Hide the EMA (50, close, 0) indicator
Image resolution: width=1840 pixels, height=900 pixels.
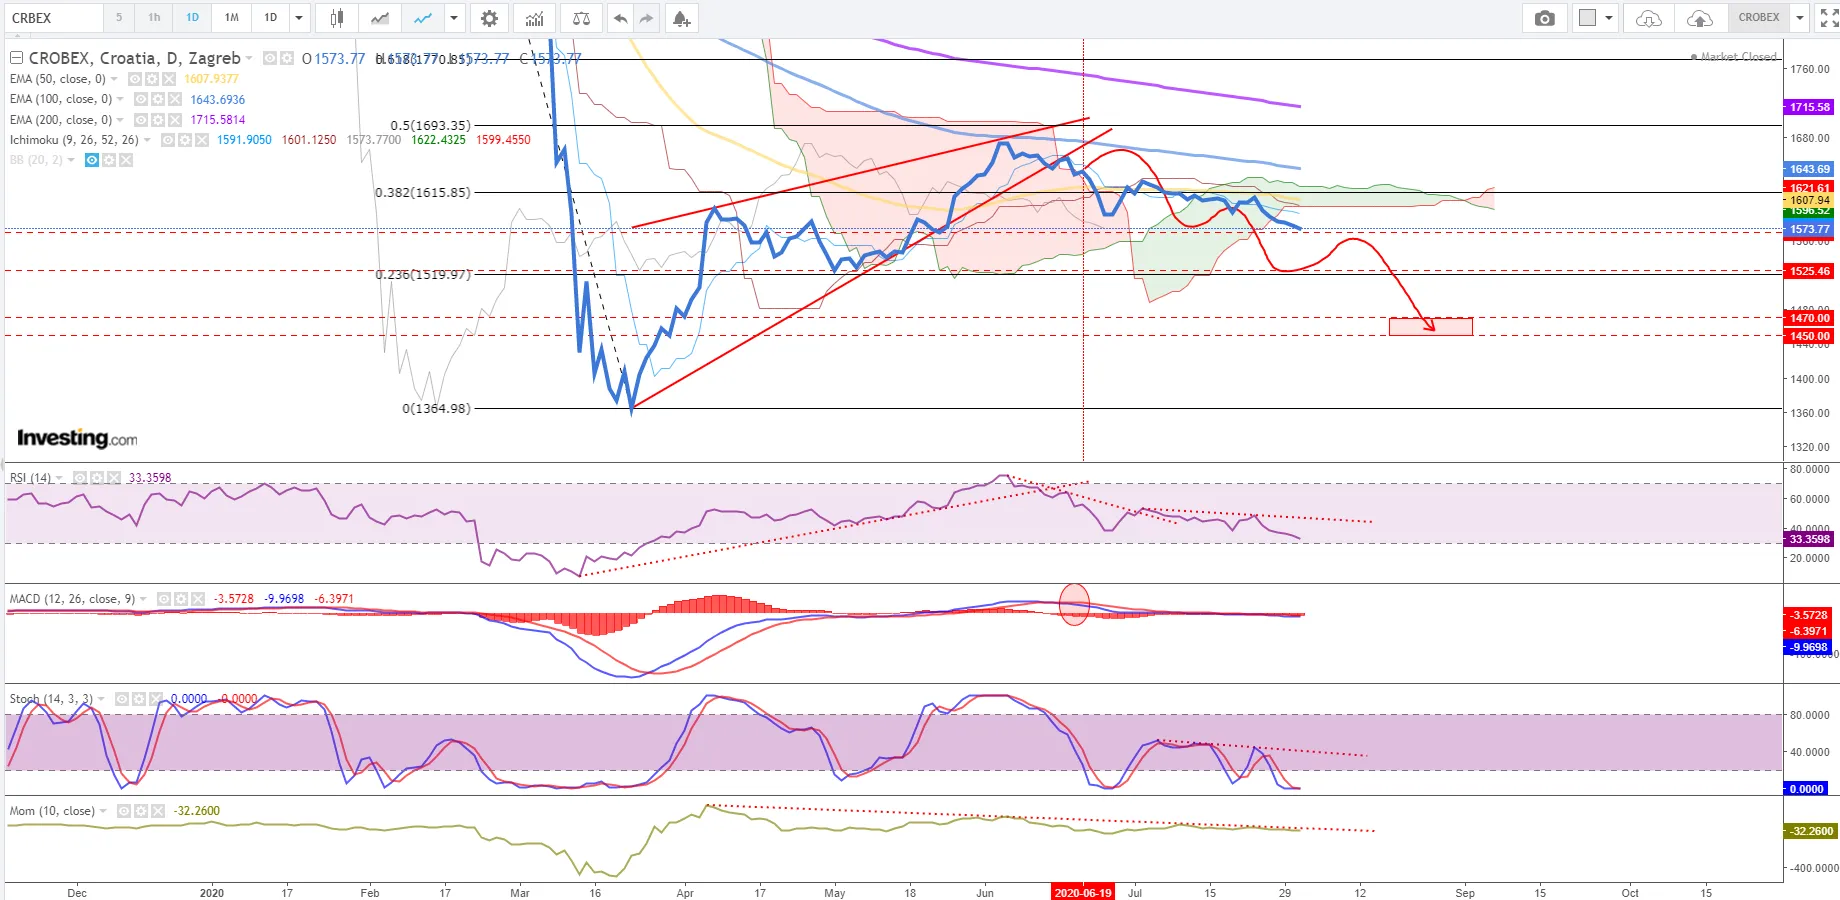click(x=135, y=79)
